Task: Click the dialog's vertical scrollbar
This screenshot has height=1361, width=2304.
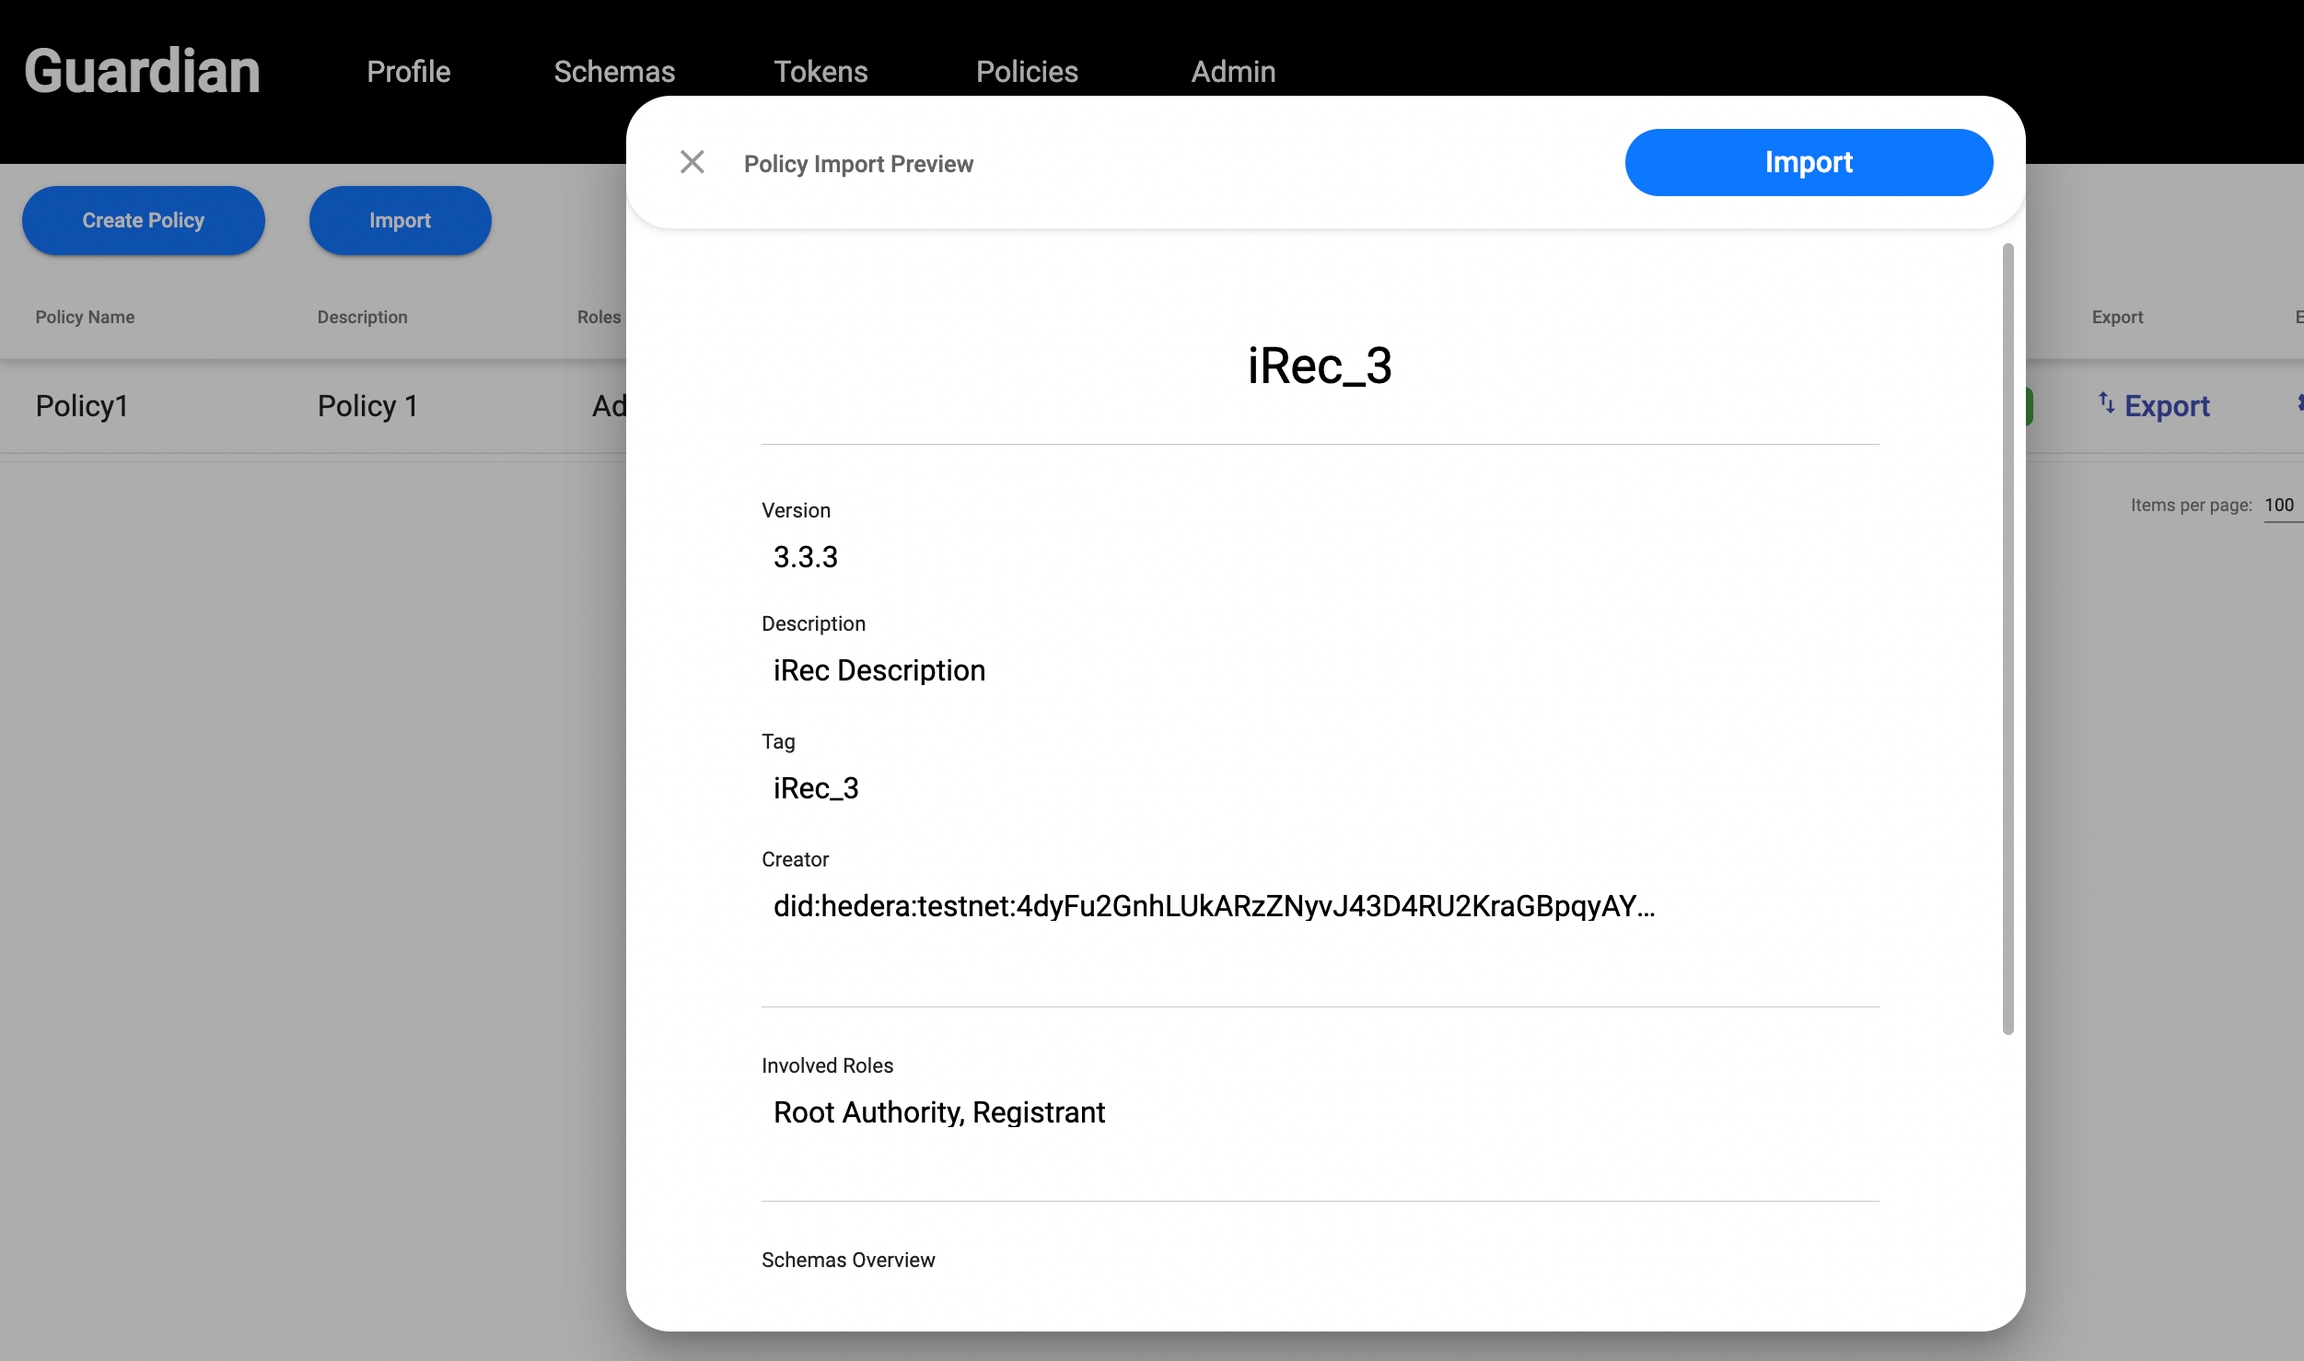Action: tap(2007, 640)
